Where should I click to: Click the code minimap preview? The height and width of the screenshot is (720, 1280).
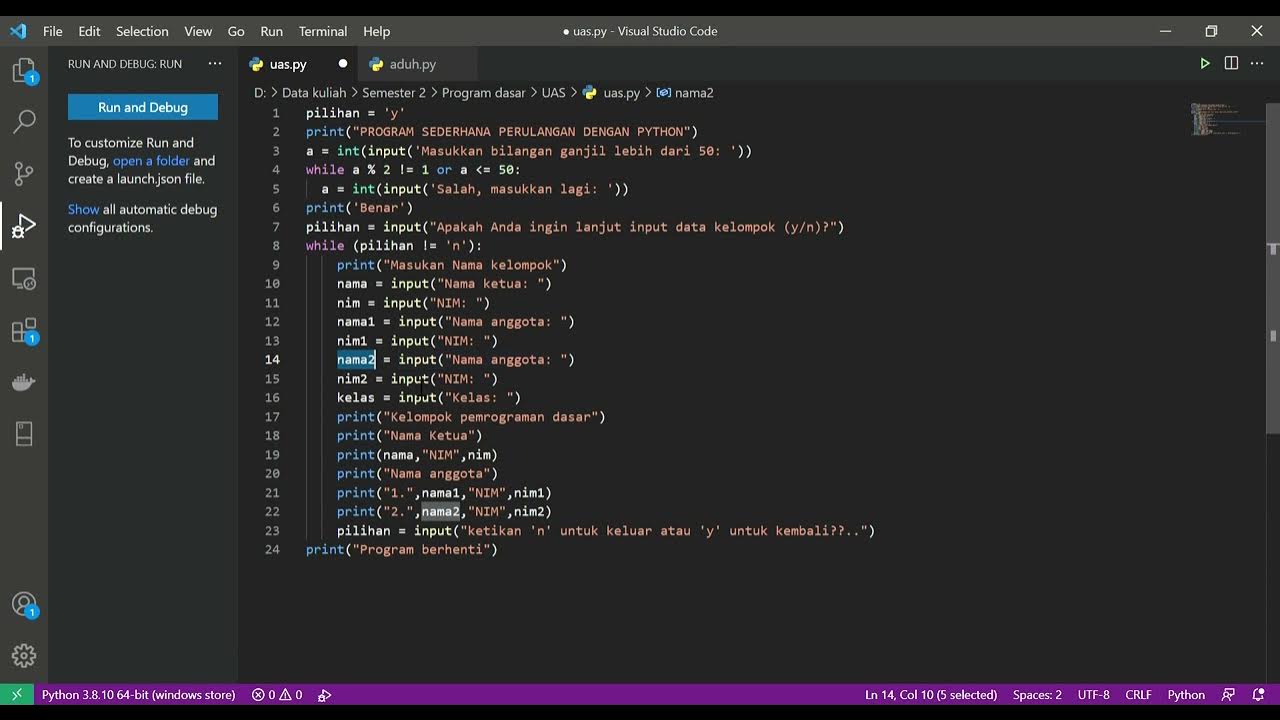pyautogui.click(x=1216, y=118)
